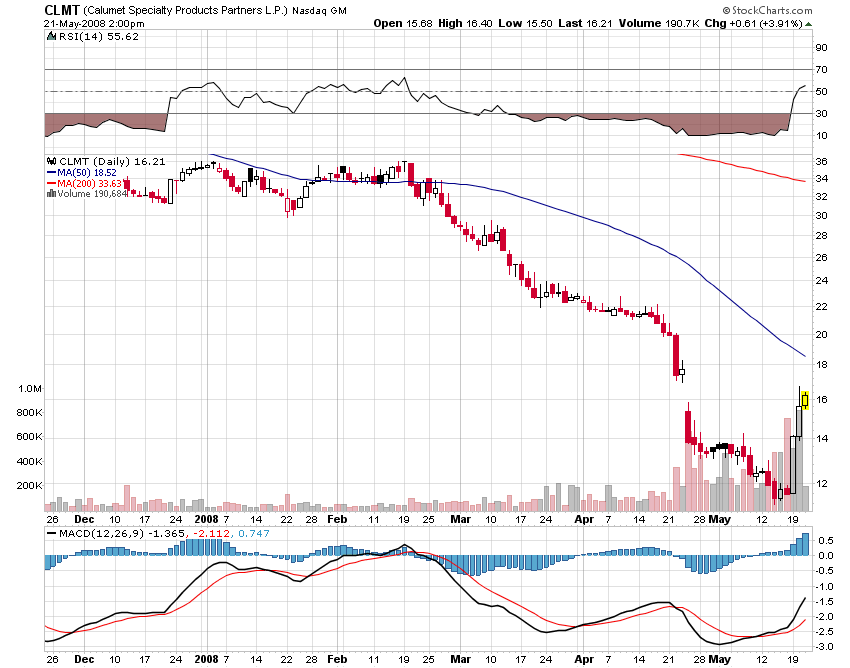The image size is (850, 668).
Task: Click May on the date axis under the volume bars
Action: coord(720,519)
